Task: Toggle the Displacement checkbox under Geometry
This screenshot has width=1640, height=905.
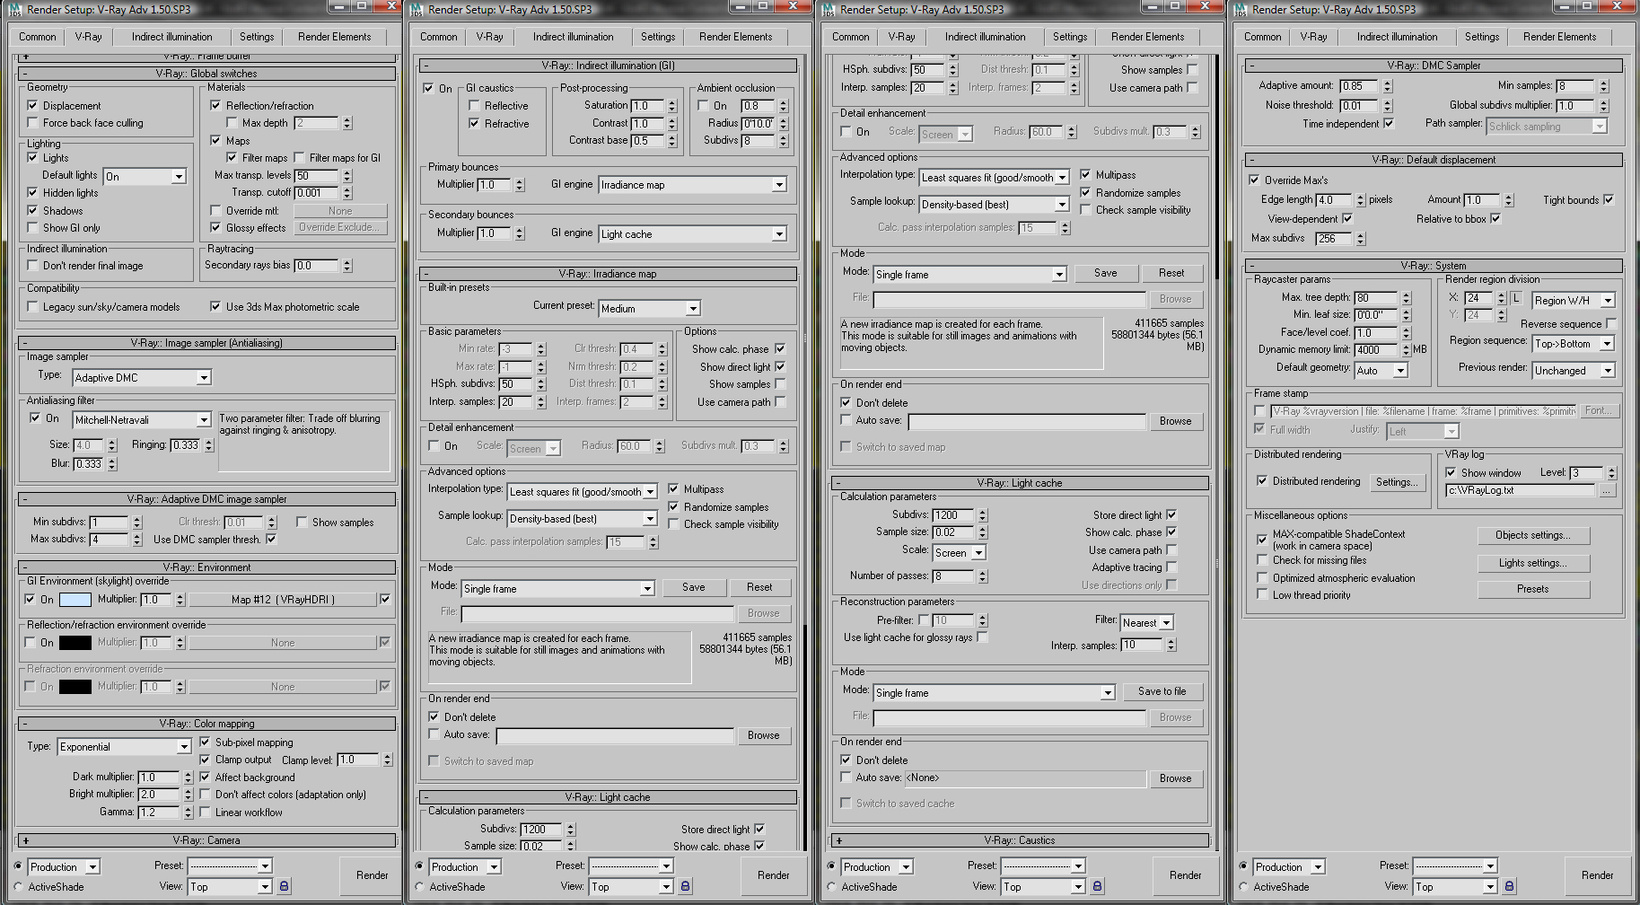Action: pos(33,105)
